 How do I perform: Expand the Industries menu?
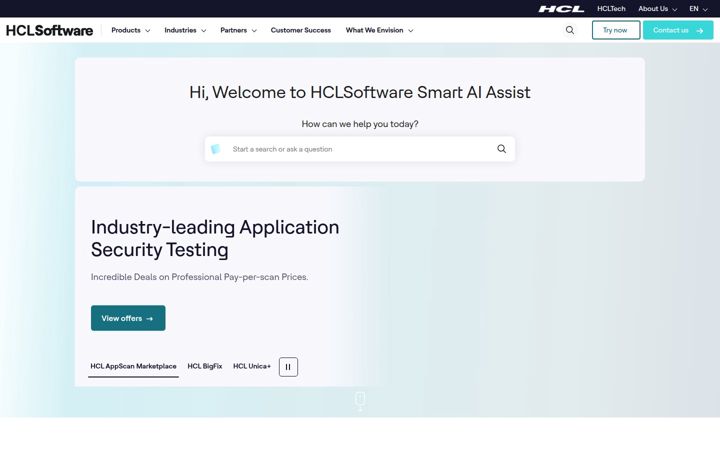186,30
